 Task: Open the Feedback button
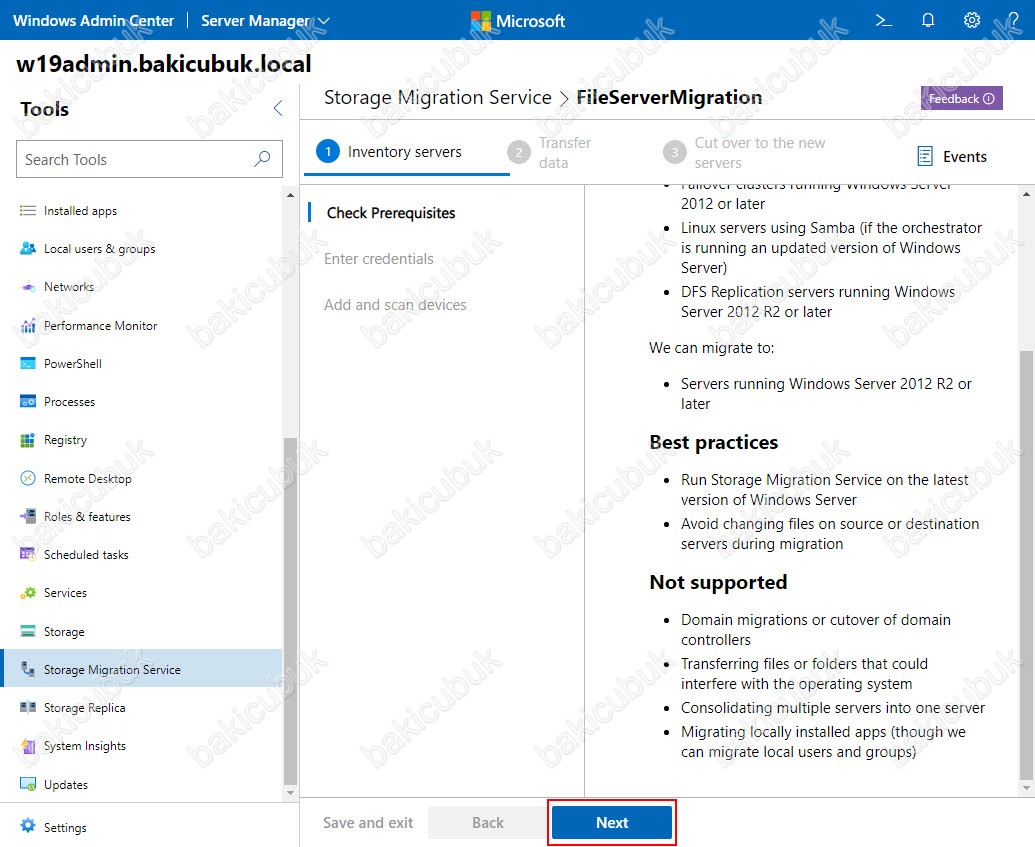[962, 98]
